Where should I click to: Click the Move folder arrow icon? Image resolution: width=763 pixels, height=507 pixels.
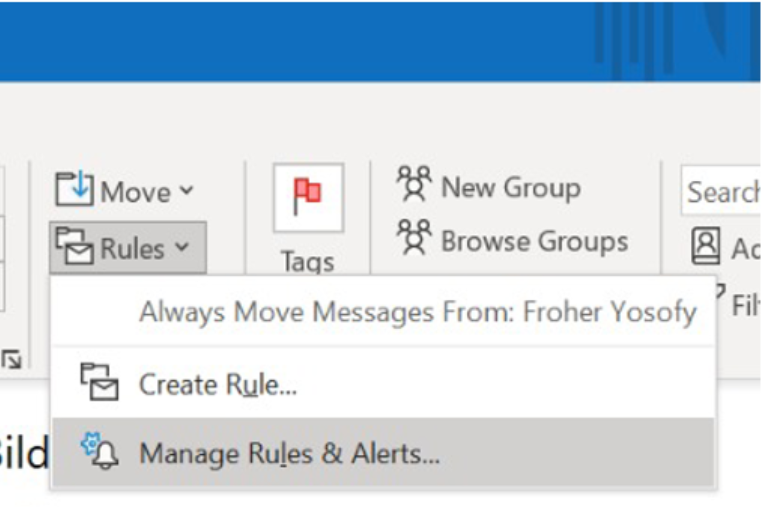click(x=74, y=190)
